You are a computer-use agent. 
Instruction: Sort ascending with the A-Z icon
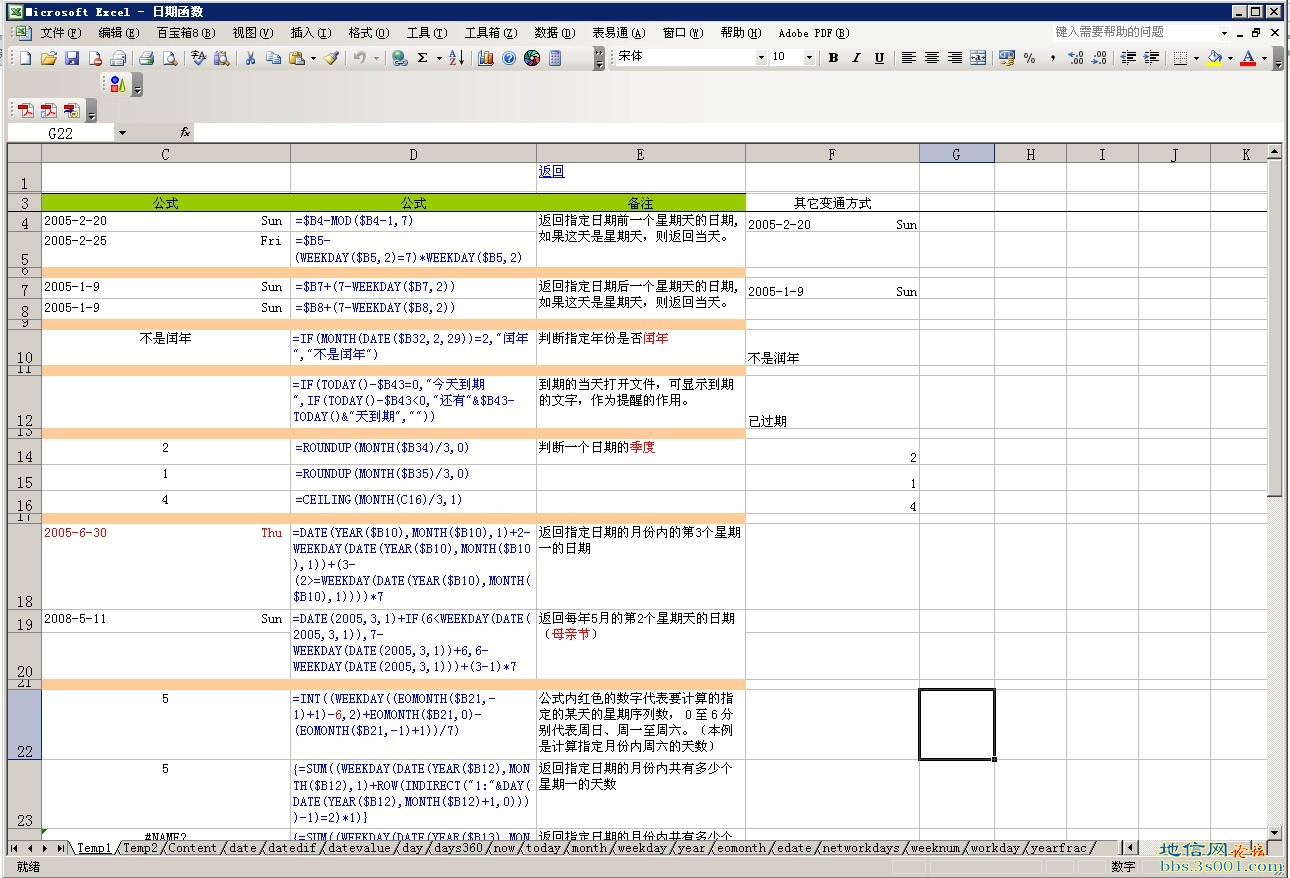click(456, 58)
